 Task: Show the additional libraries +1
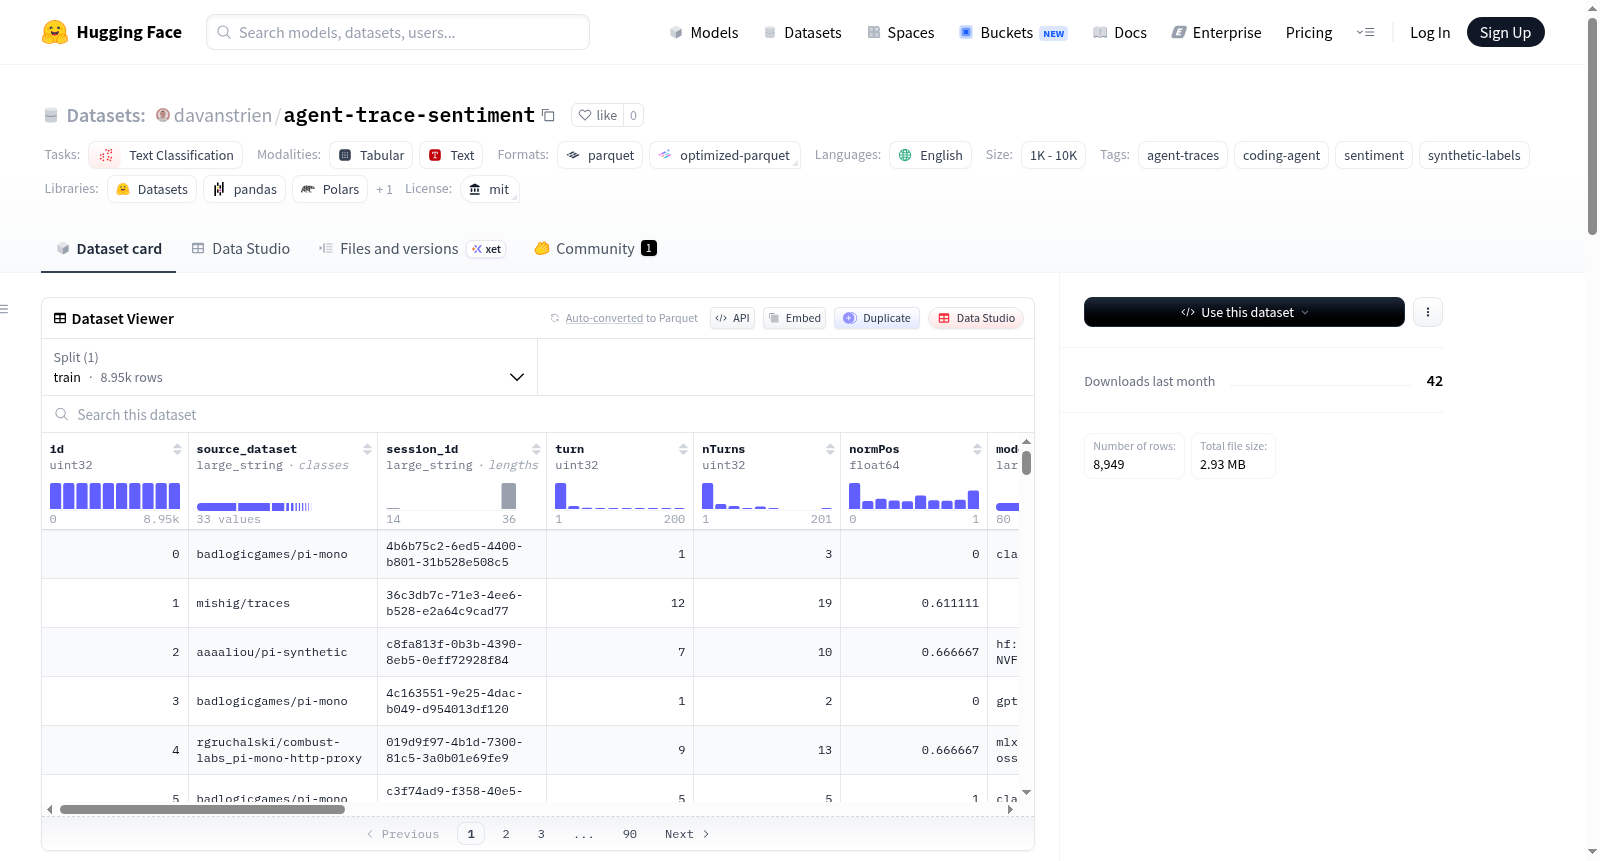coord(384,189)
